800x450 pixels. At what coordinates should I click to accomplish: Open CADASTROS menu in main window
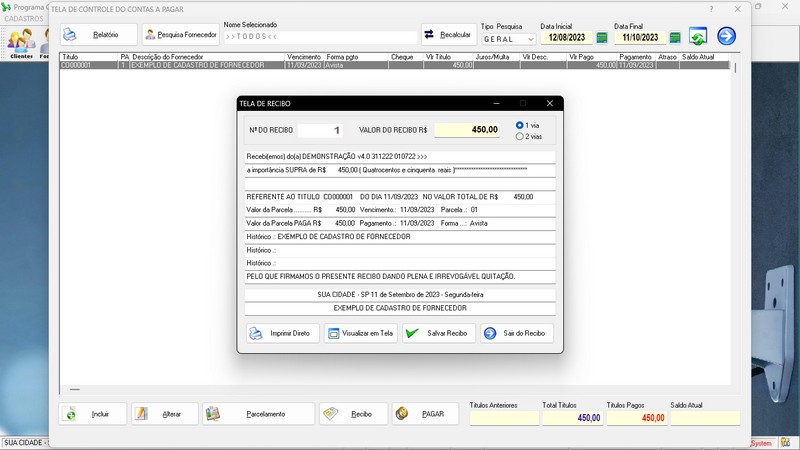point(23,18)
